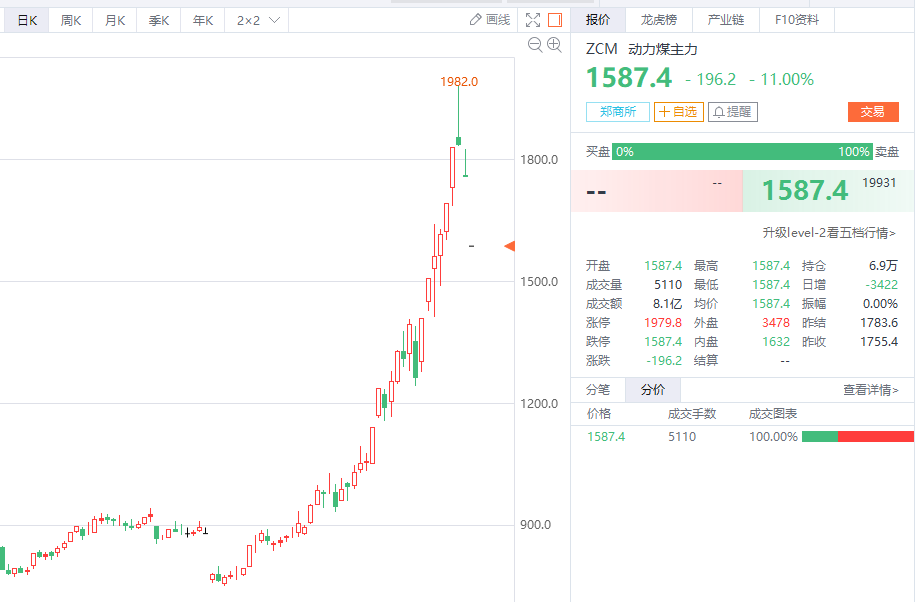Toggle the right side panel layout icon
Viewport: 915px width, 602px height.
pyautogui.click(x=554, y=20)
